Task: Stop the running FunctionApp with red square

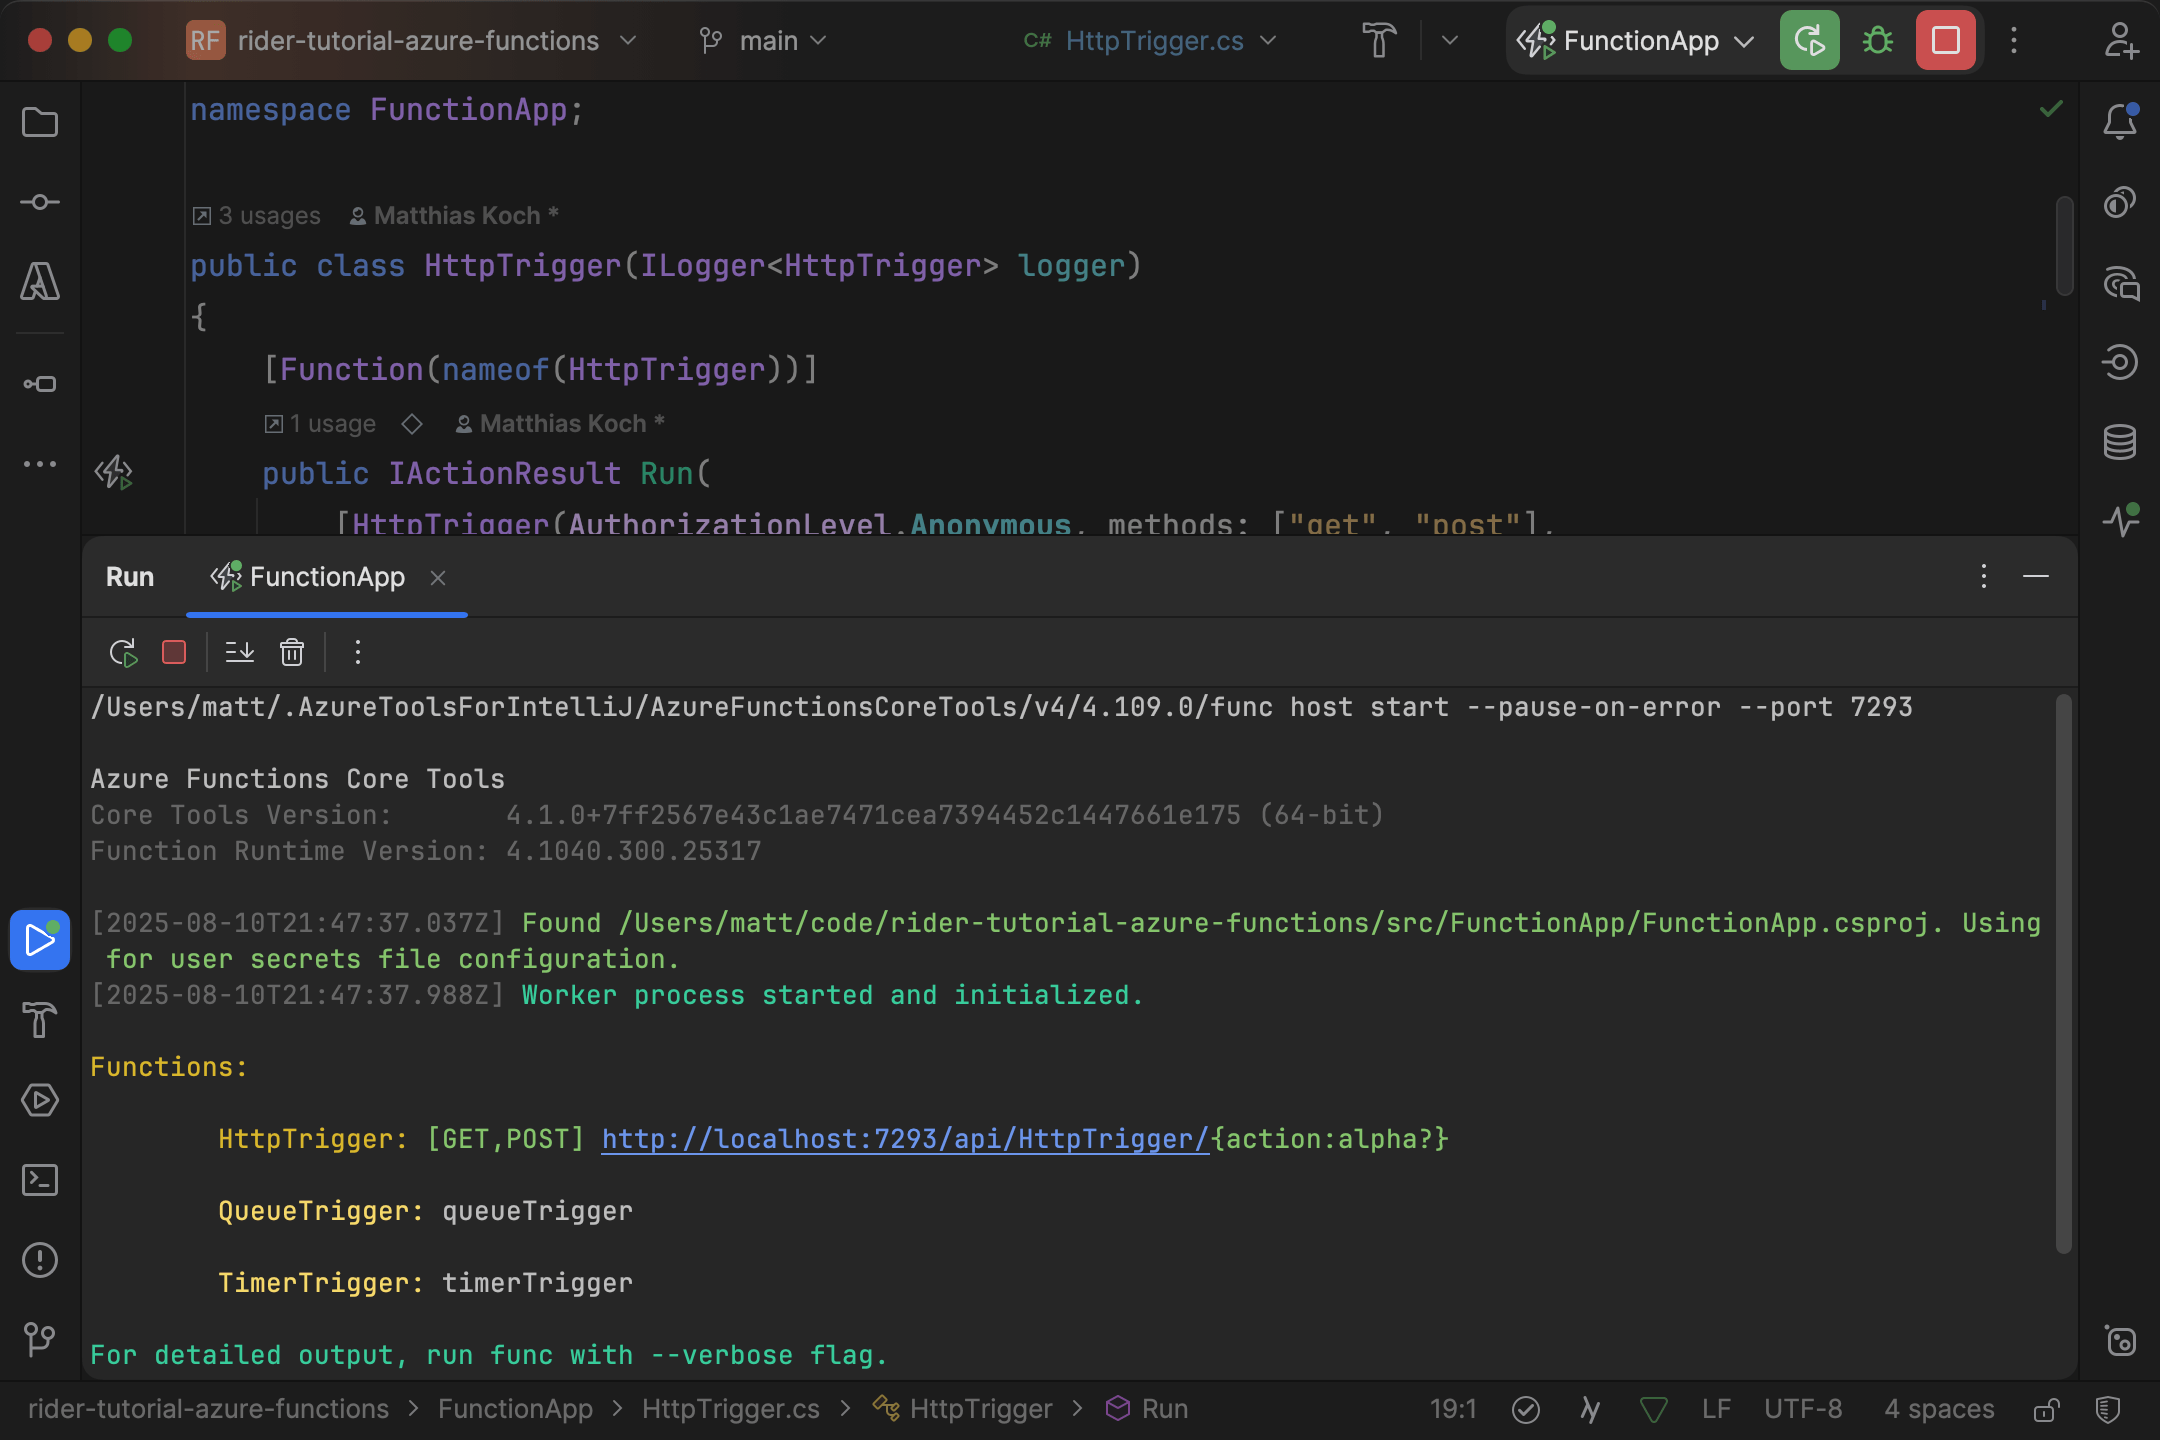Action: (x=1945, y=41)
